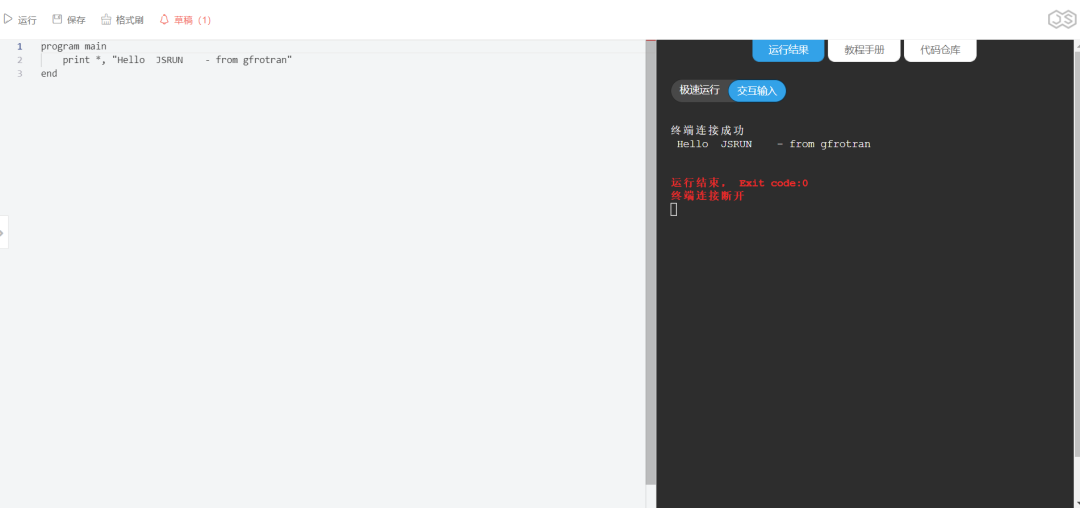Click the Run play icon
The image size is (1080, 508).
8,19
